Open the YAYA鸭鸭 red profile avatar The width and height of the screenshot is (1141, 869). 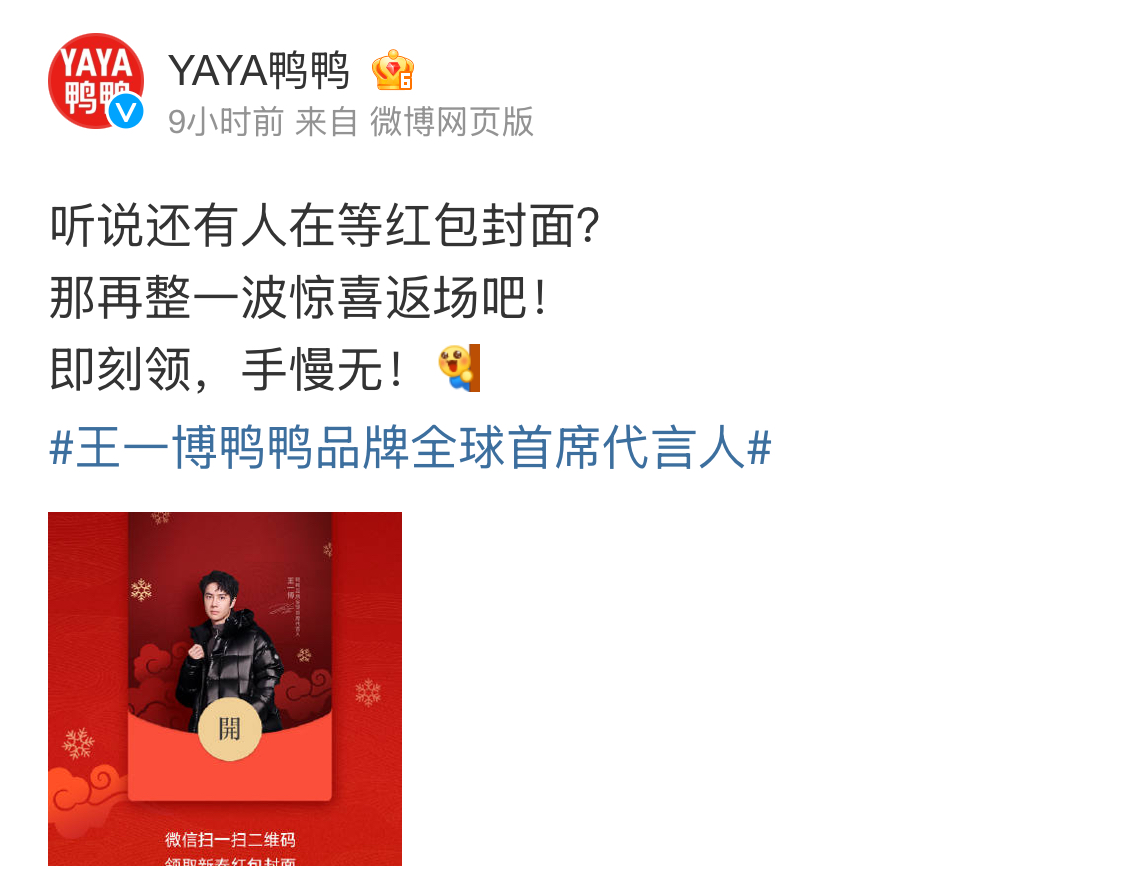click(95, 81)
